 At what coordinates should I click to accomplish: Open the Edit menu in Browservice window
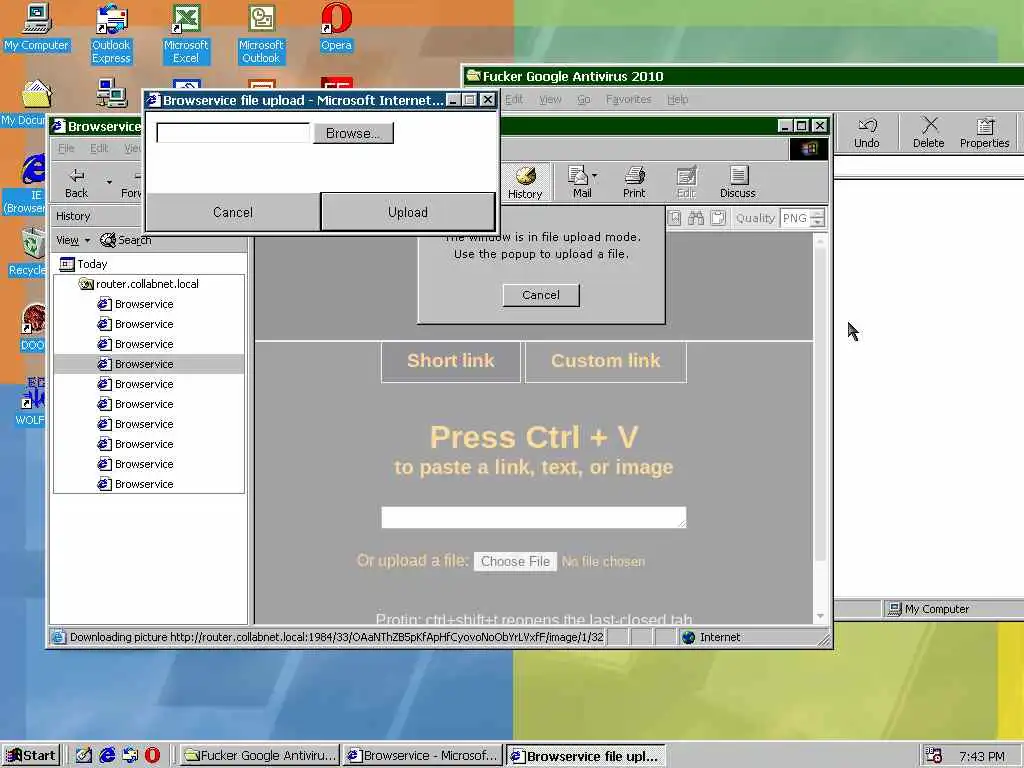pos(99,148)
